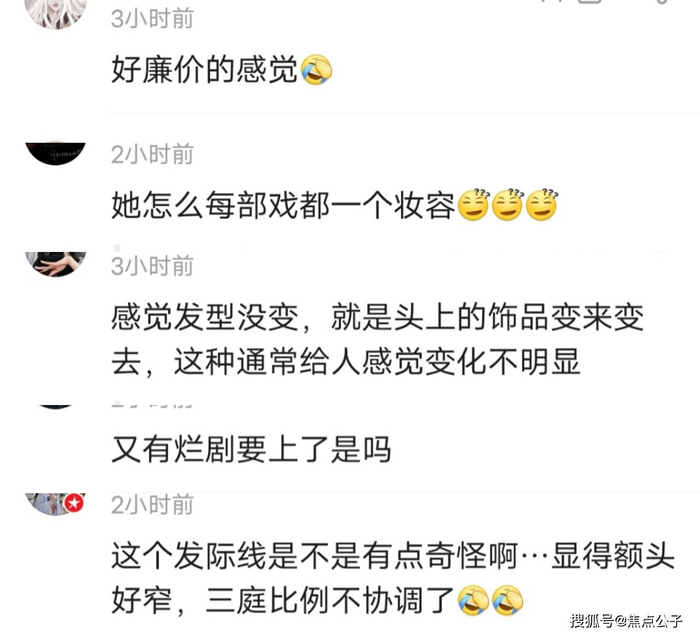Select the comment 好廉价的感觉
The height and width of the screenshot is (636, 700).
pyautogui.click(x=204, y=70)
